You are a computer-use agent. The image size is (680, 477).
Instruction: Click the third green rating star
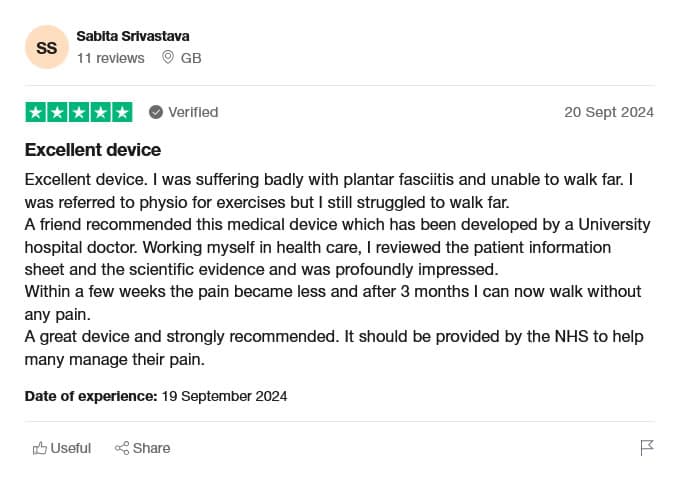coord(78,112)
